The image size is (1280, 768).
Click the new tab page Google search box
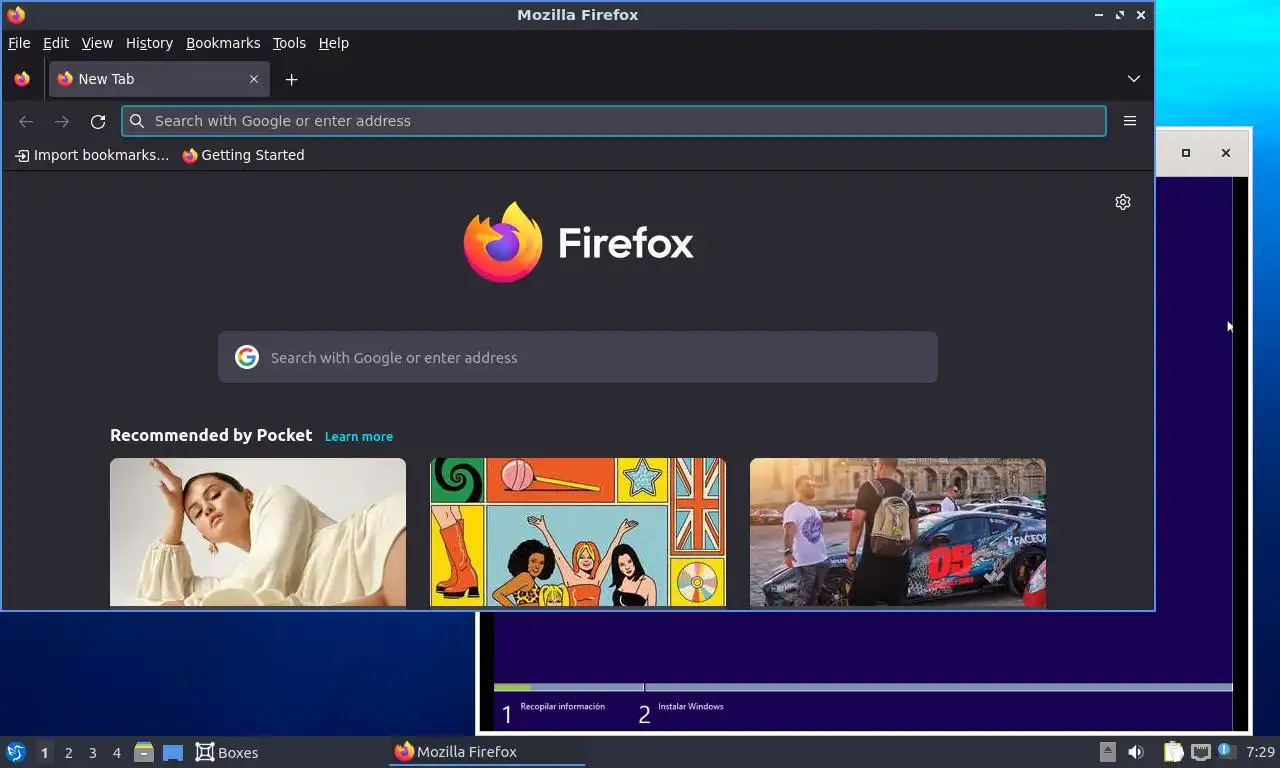point(578,357)
